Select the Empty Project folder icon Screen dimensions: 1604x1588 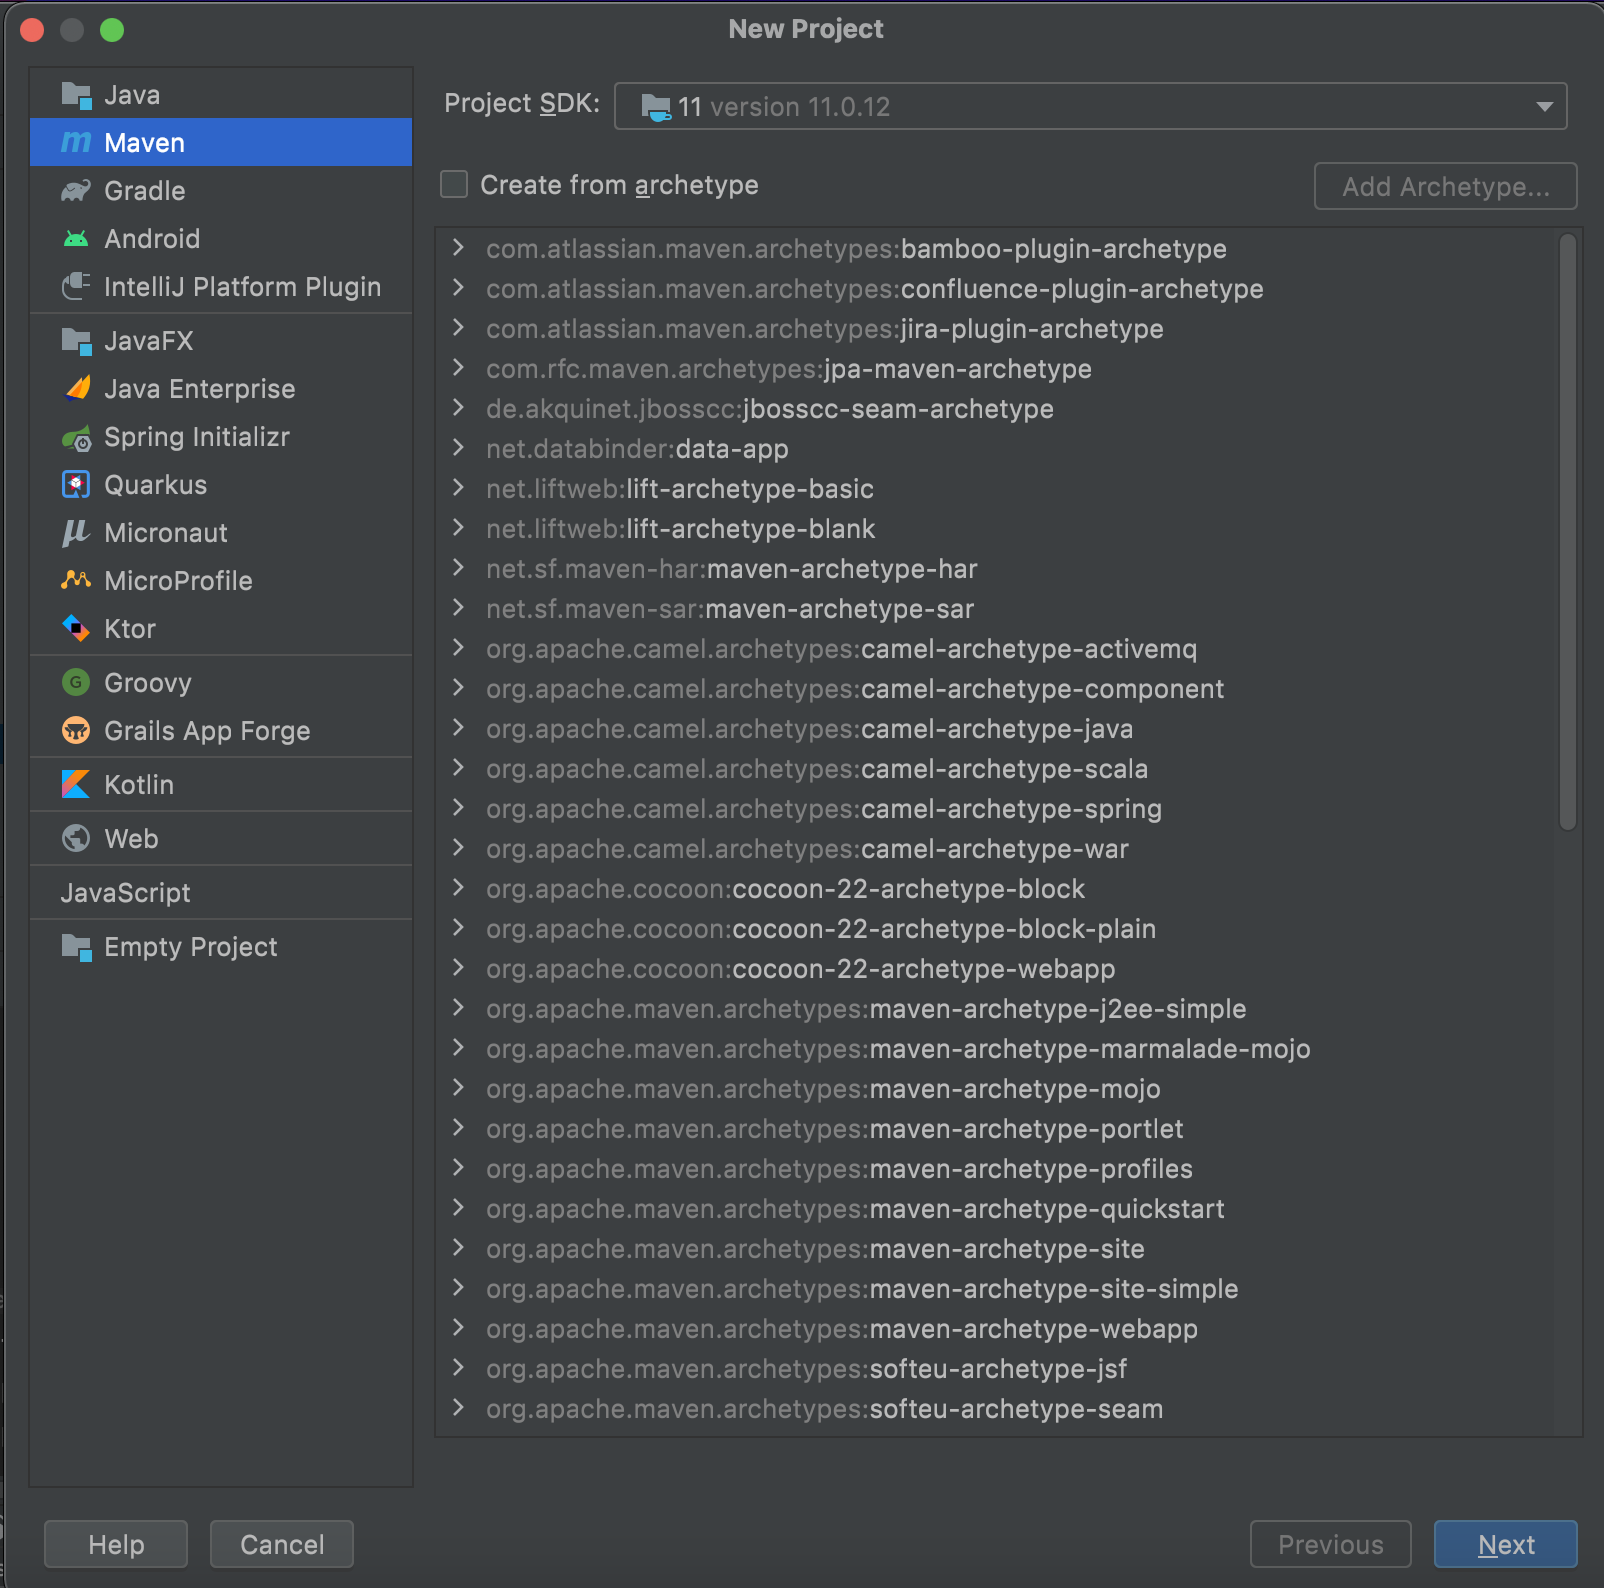click(76, 947)
